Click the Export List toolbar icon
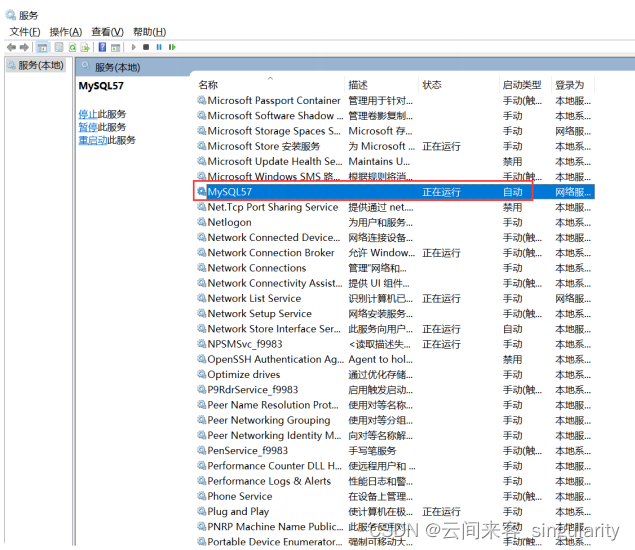The height and width of the screenshot is (550, 635). [85, 47]
